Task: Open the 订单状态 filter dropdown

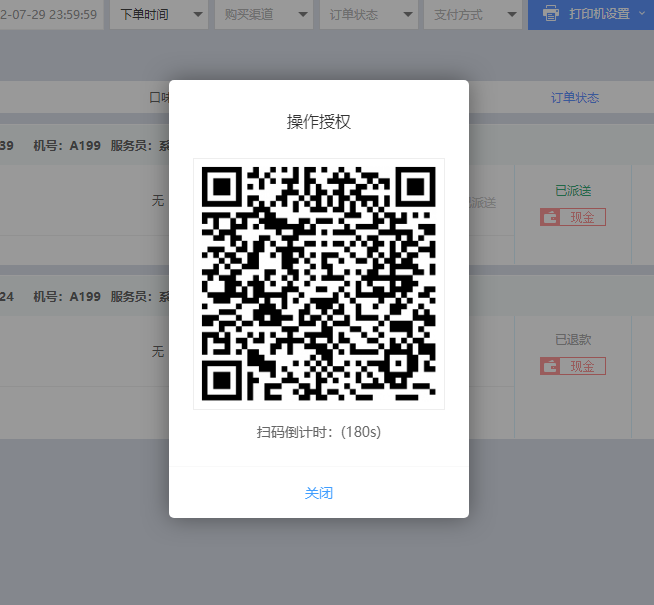Action: [368, 14]
